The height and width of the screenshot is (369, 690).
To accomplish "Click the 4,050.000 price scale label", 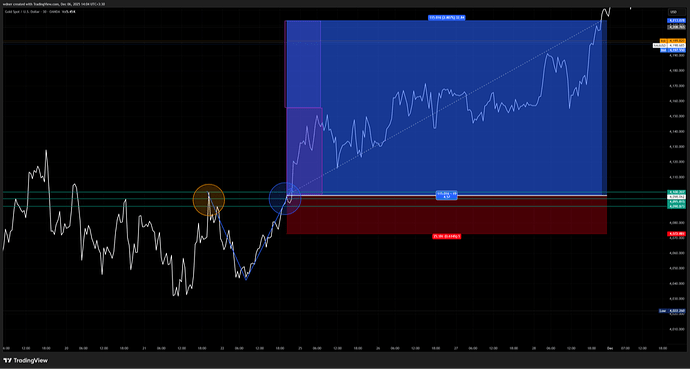I will 676,268.
